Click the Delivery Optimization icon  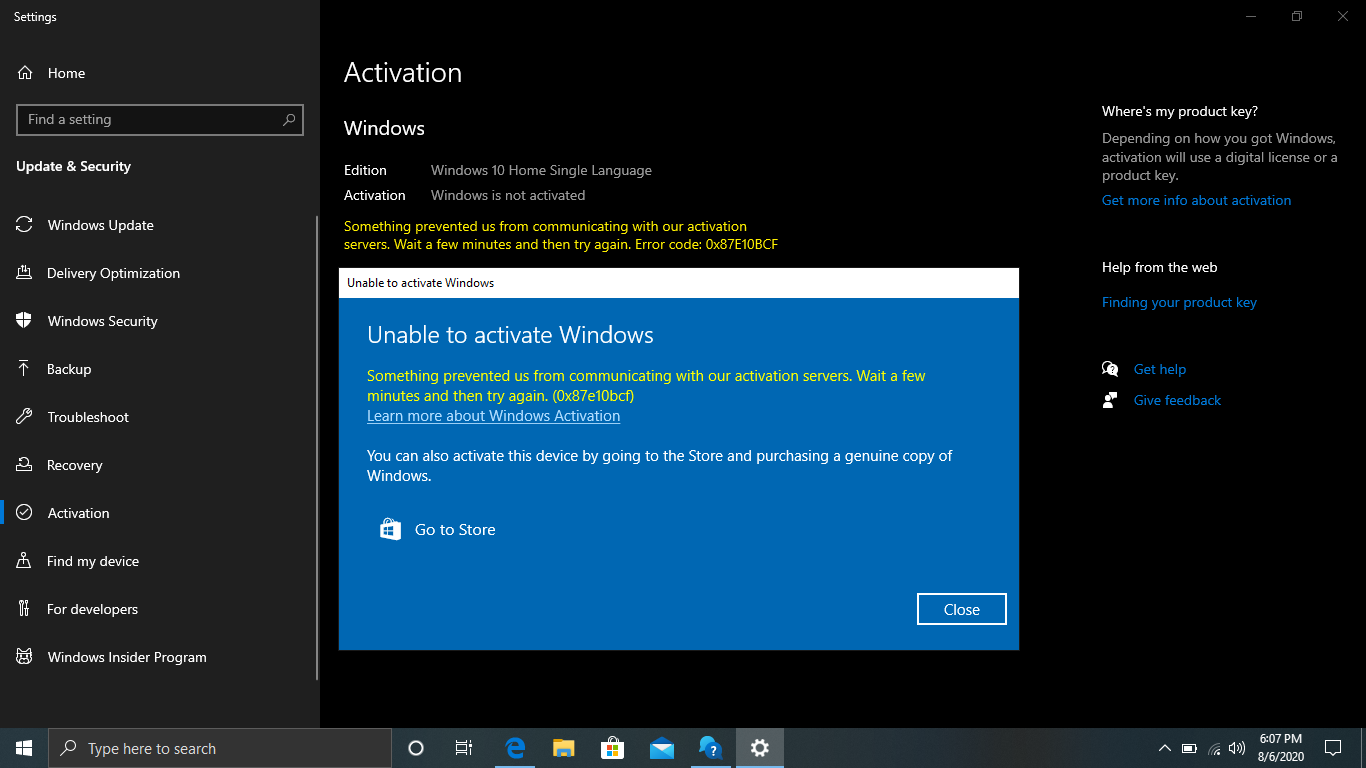pos(25,273)
